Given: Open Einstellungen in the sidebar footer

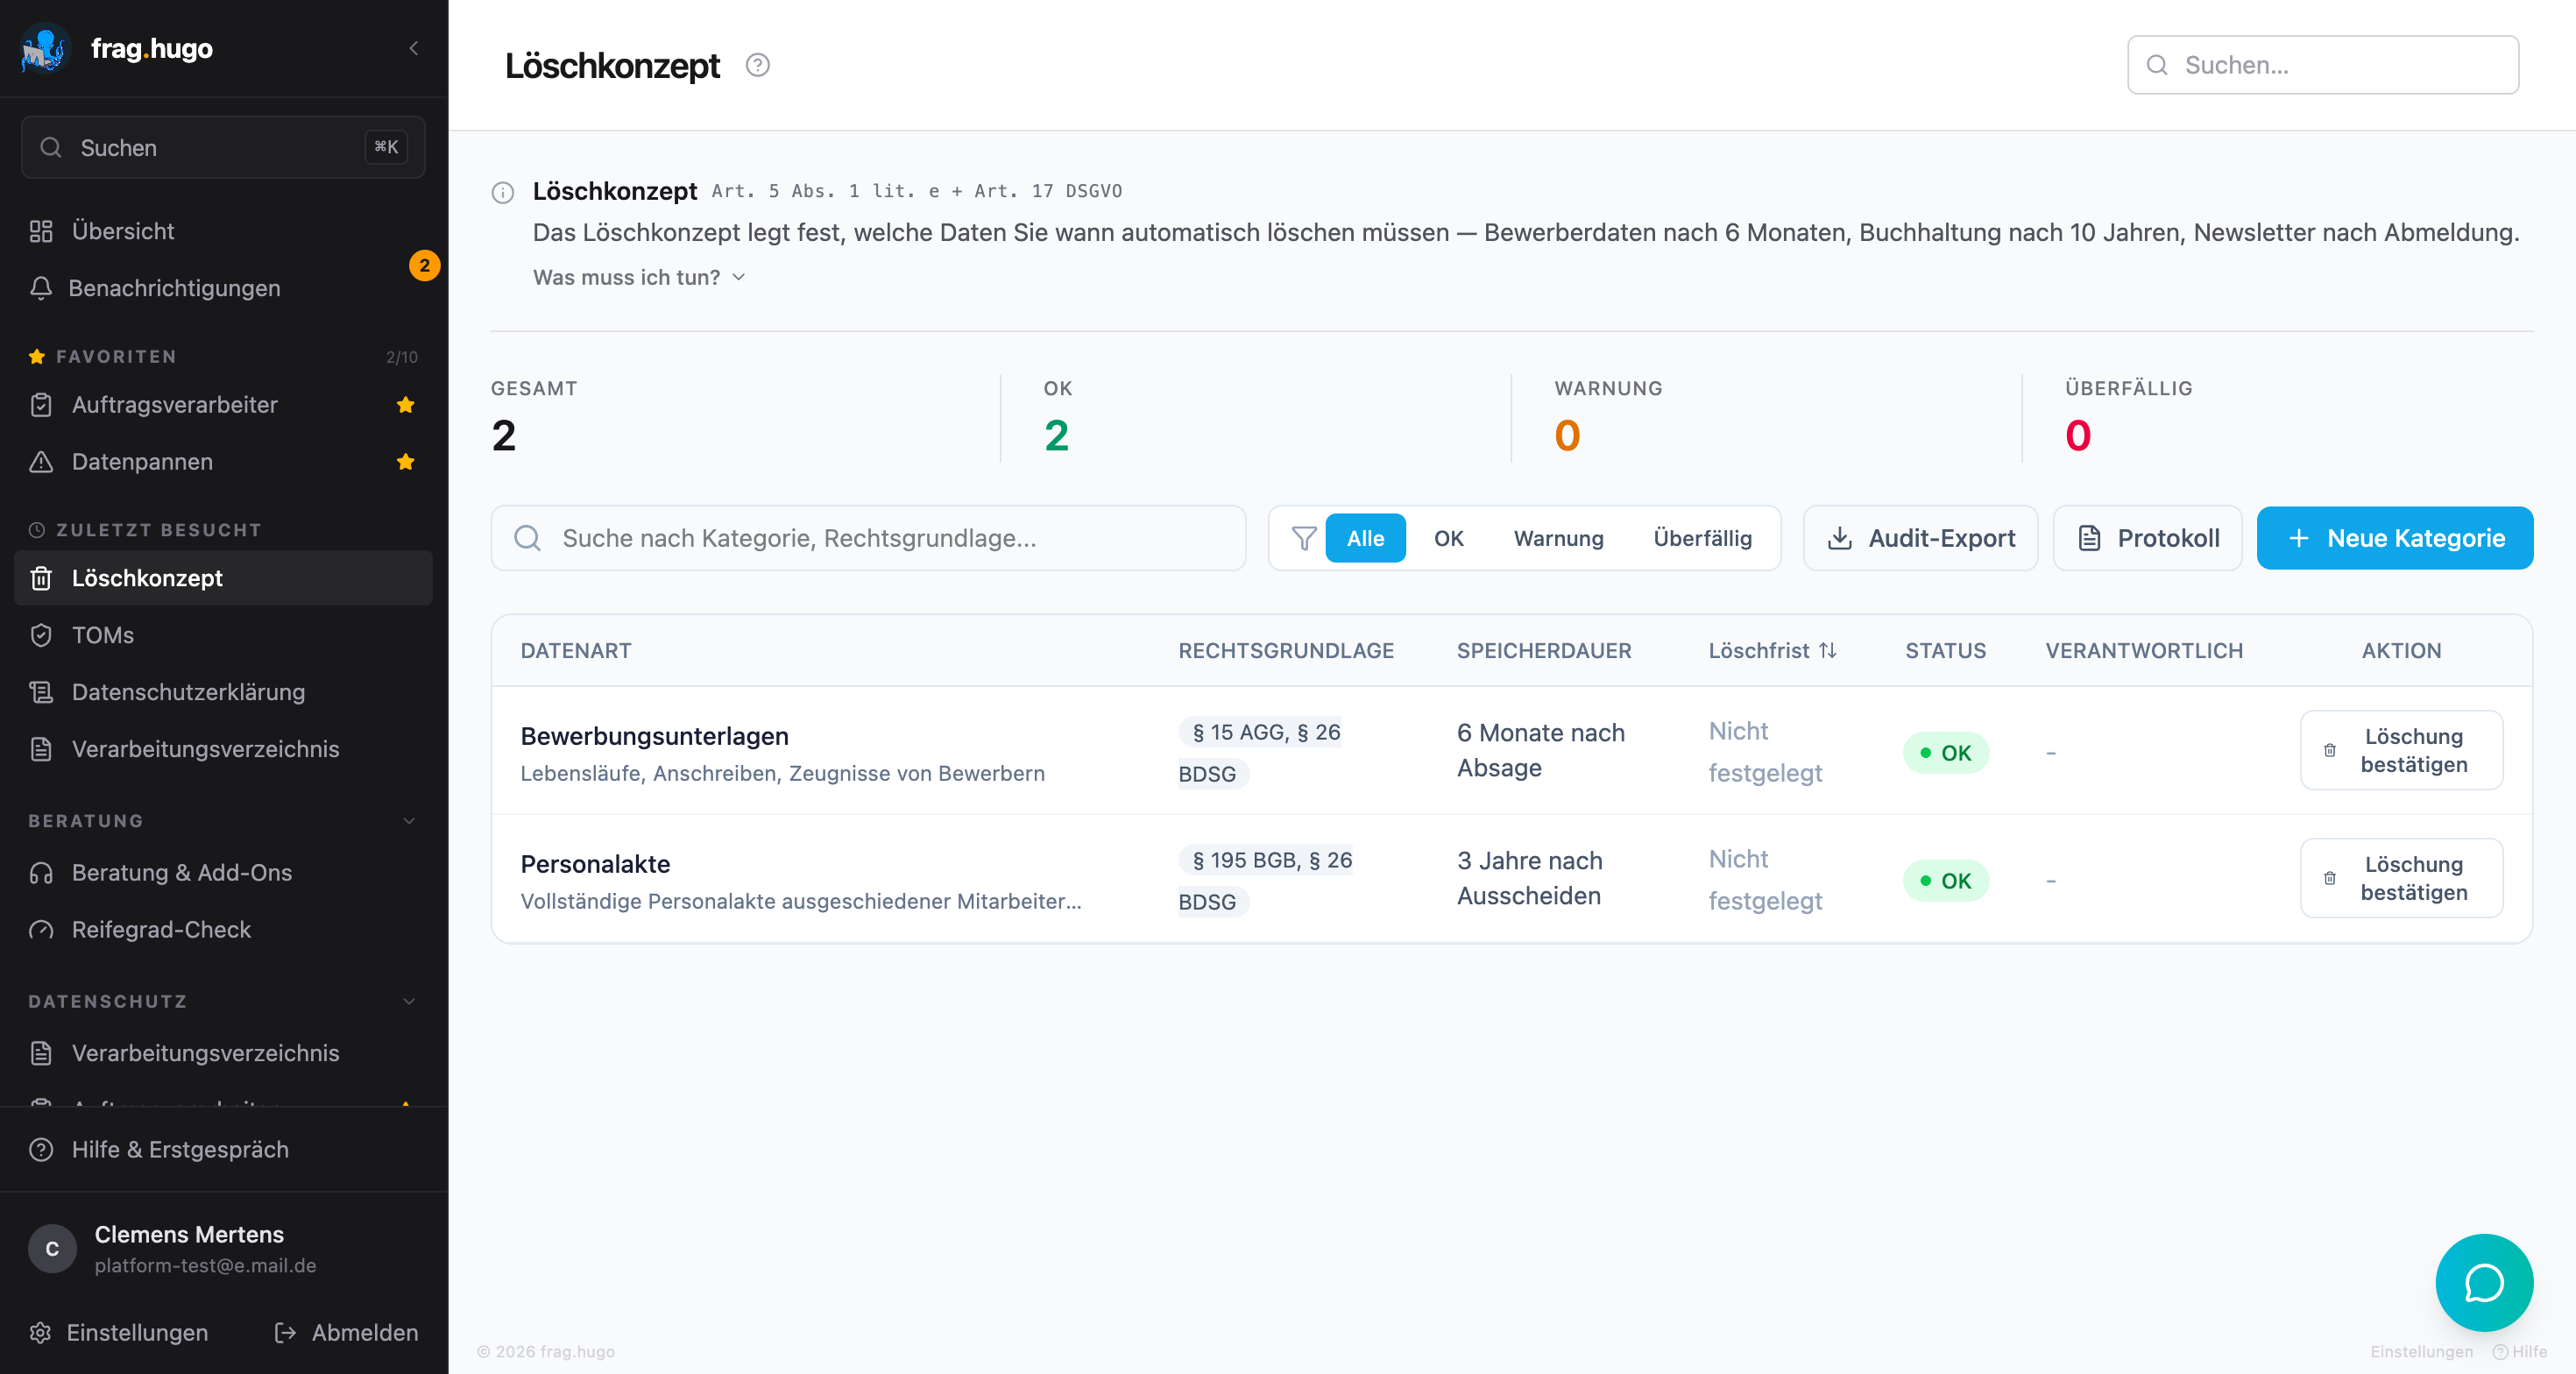Looking at the screenshot, I should coord(119,1332).
